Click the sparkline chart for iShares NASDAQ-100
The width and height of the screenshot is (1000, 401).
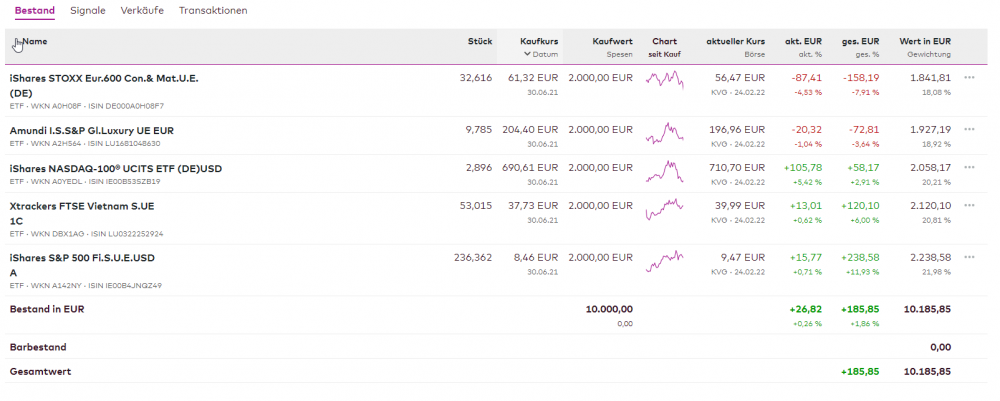(x=663, y=173)
